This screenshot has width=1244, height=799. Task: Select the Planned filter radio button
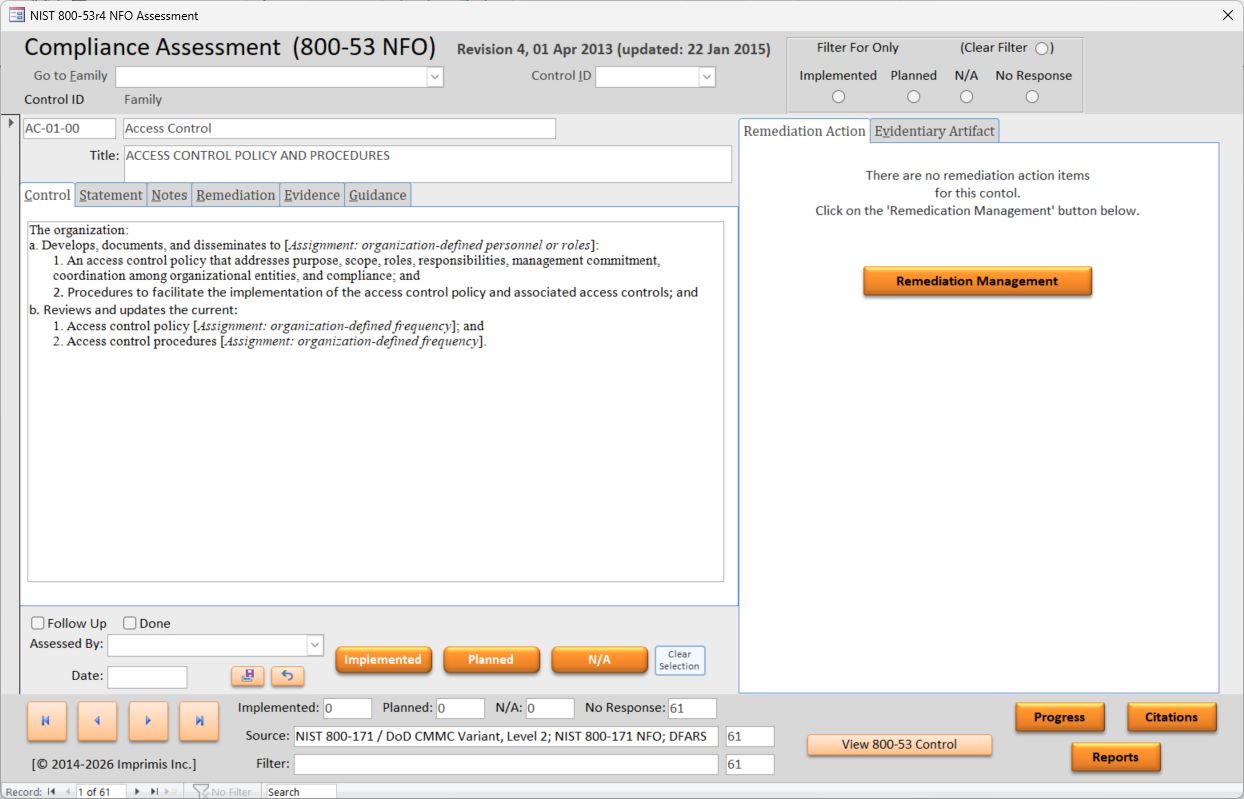pos(913,97)
